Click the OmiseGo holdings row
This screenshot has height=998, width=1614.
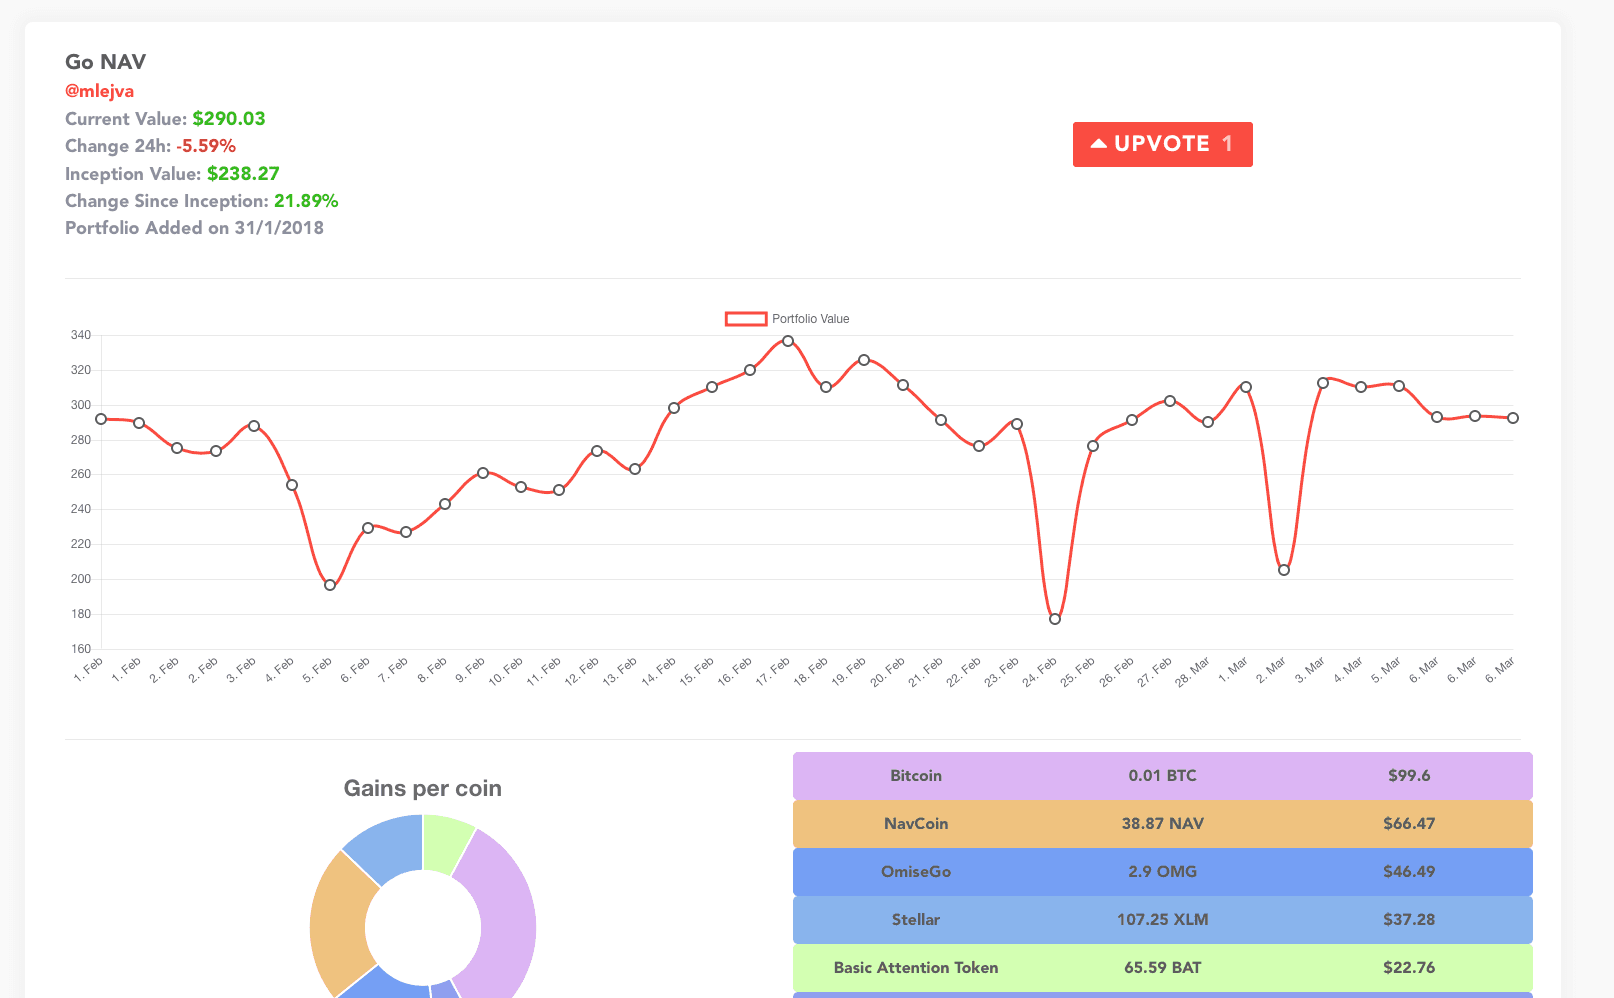click(x=1162, y=872)
